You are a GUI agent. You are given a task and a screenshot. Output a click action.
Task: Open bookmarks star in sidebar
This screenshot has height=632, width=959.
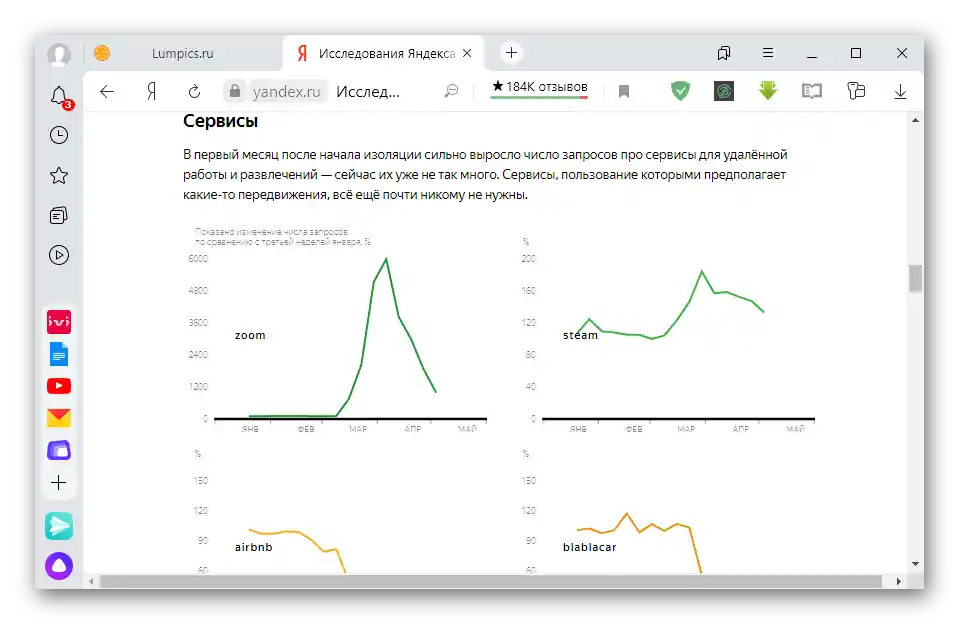pos(59,176)
